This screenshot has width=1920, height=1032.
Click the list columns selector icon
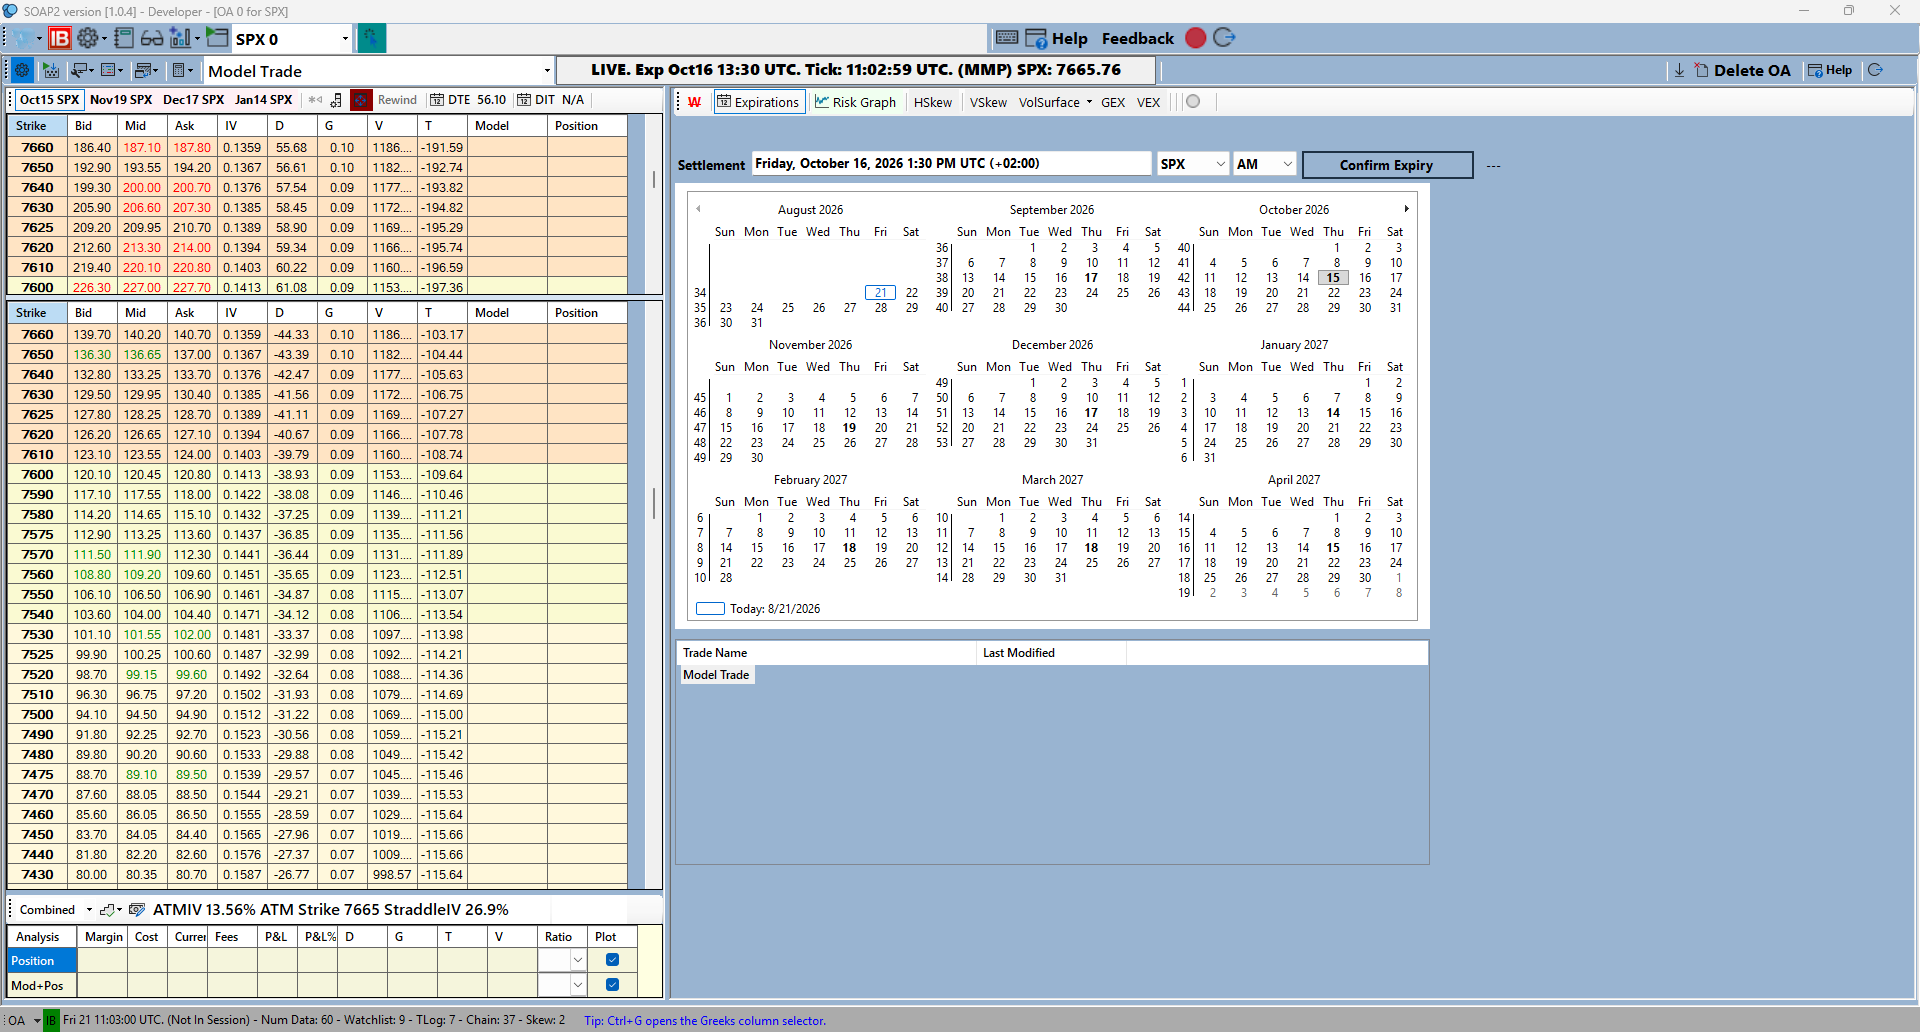click(x=110, y=71)
